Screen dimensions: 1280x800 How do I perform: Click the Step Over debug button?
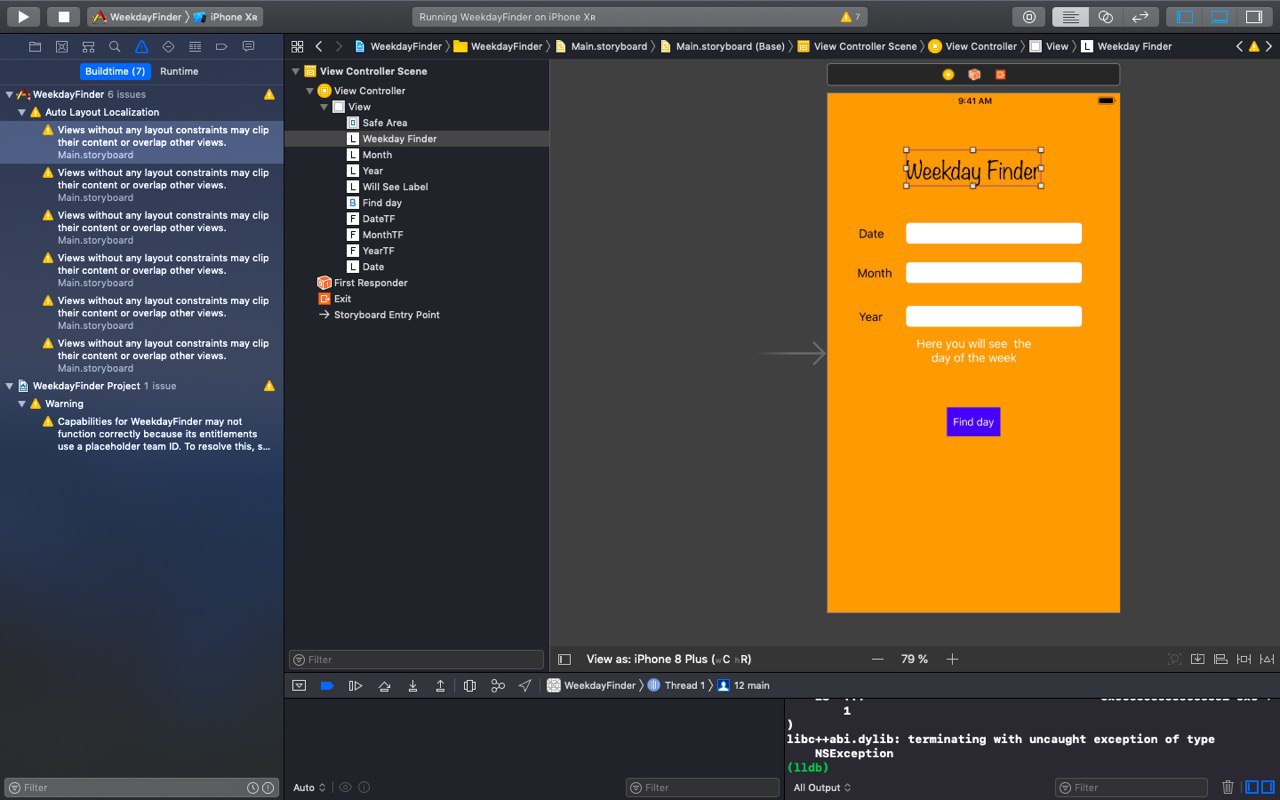pyautogui.click(x=384, y=685)
